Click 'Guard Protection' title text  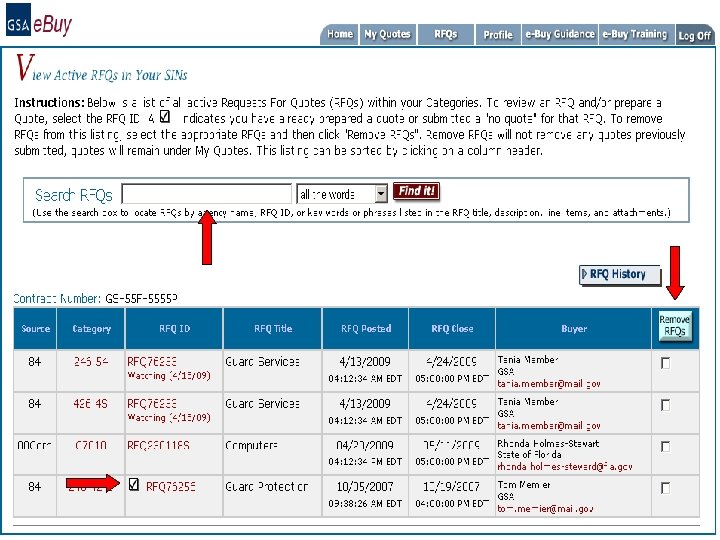266,487
